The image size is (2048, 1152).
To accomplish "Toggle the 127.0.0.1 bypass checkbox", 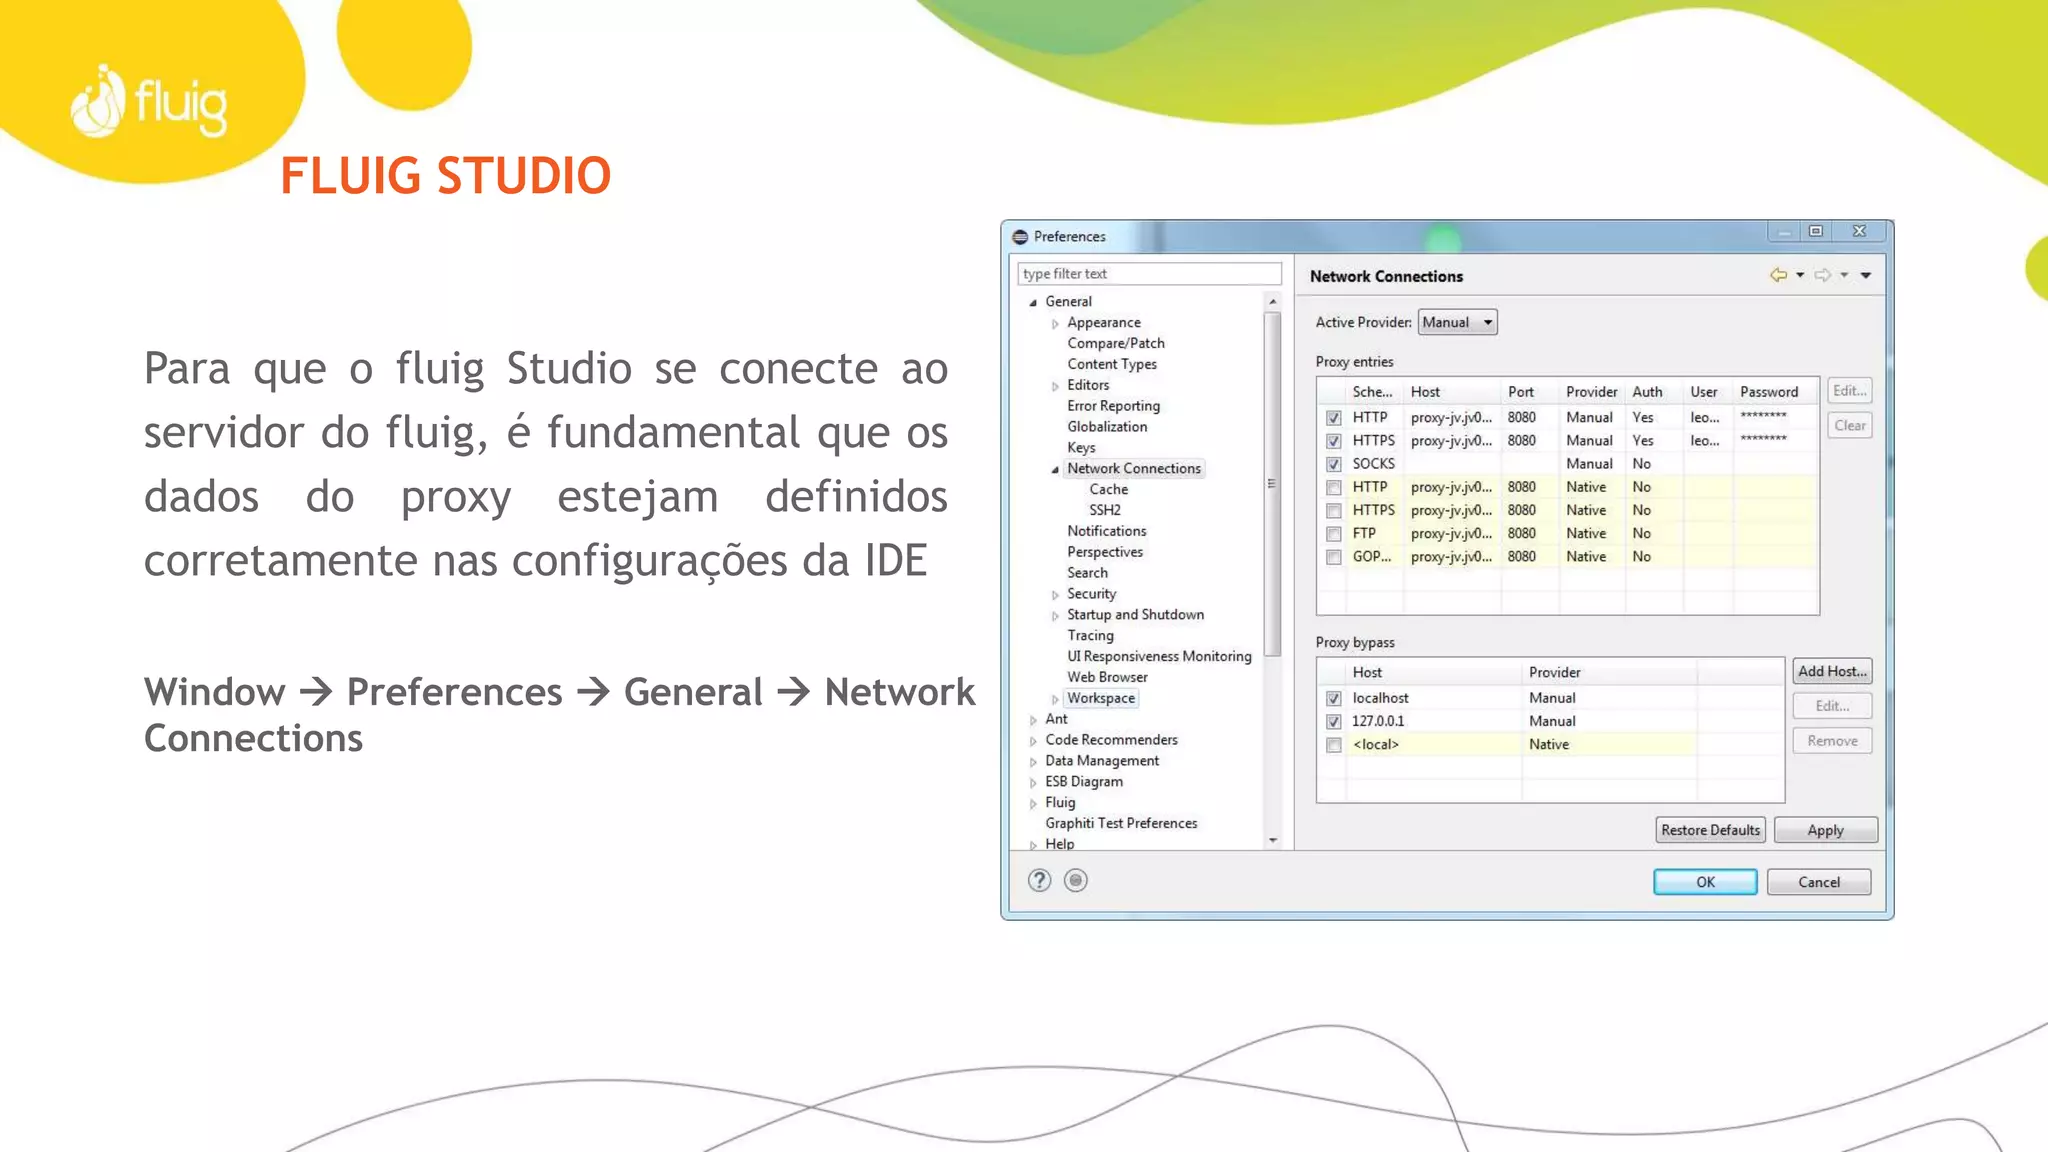I will pyautogui.click(x=1334, y=722).
